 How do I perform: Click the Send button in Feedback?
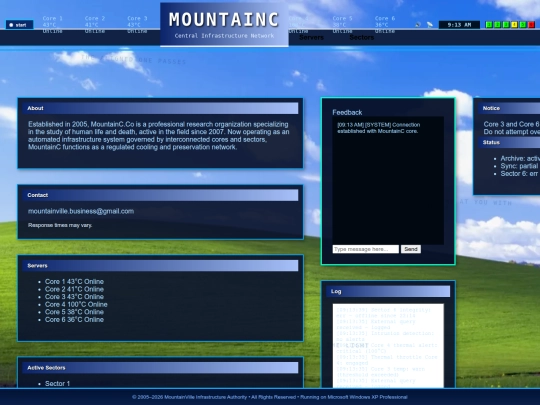click(x=411, y=249)
